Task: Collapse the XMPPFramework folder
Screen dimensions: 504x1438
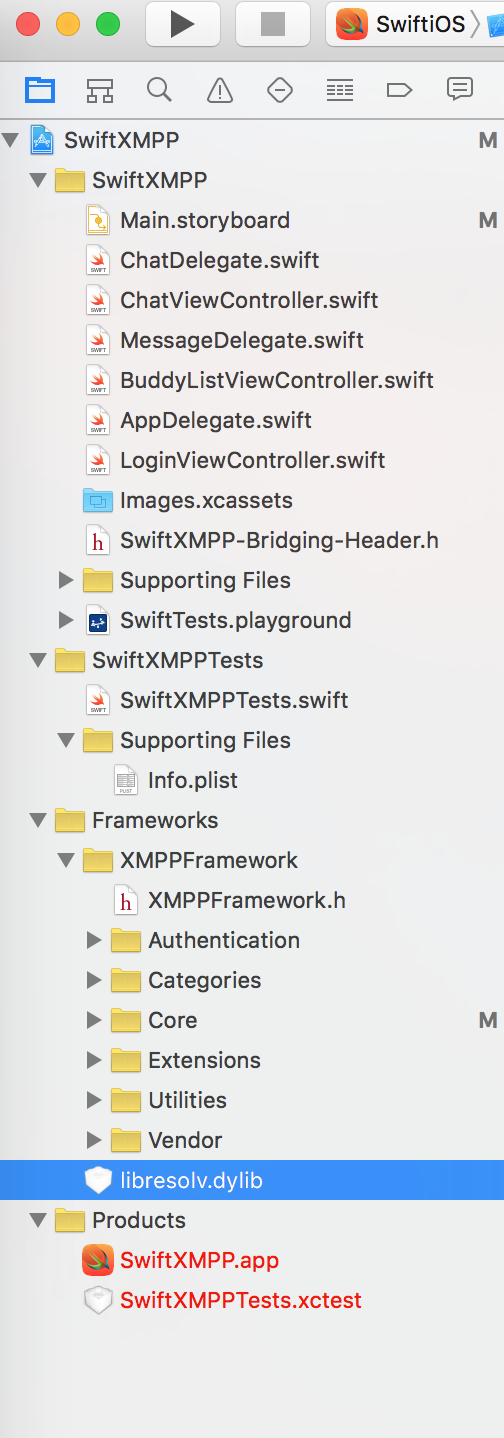Action: pyautogui.click(x=67, y=860)
